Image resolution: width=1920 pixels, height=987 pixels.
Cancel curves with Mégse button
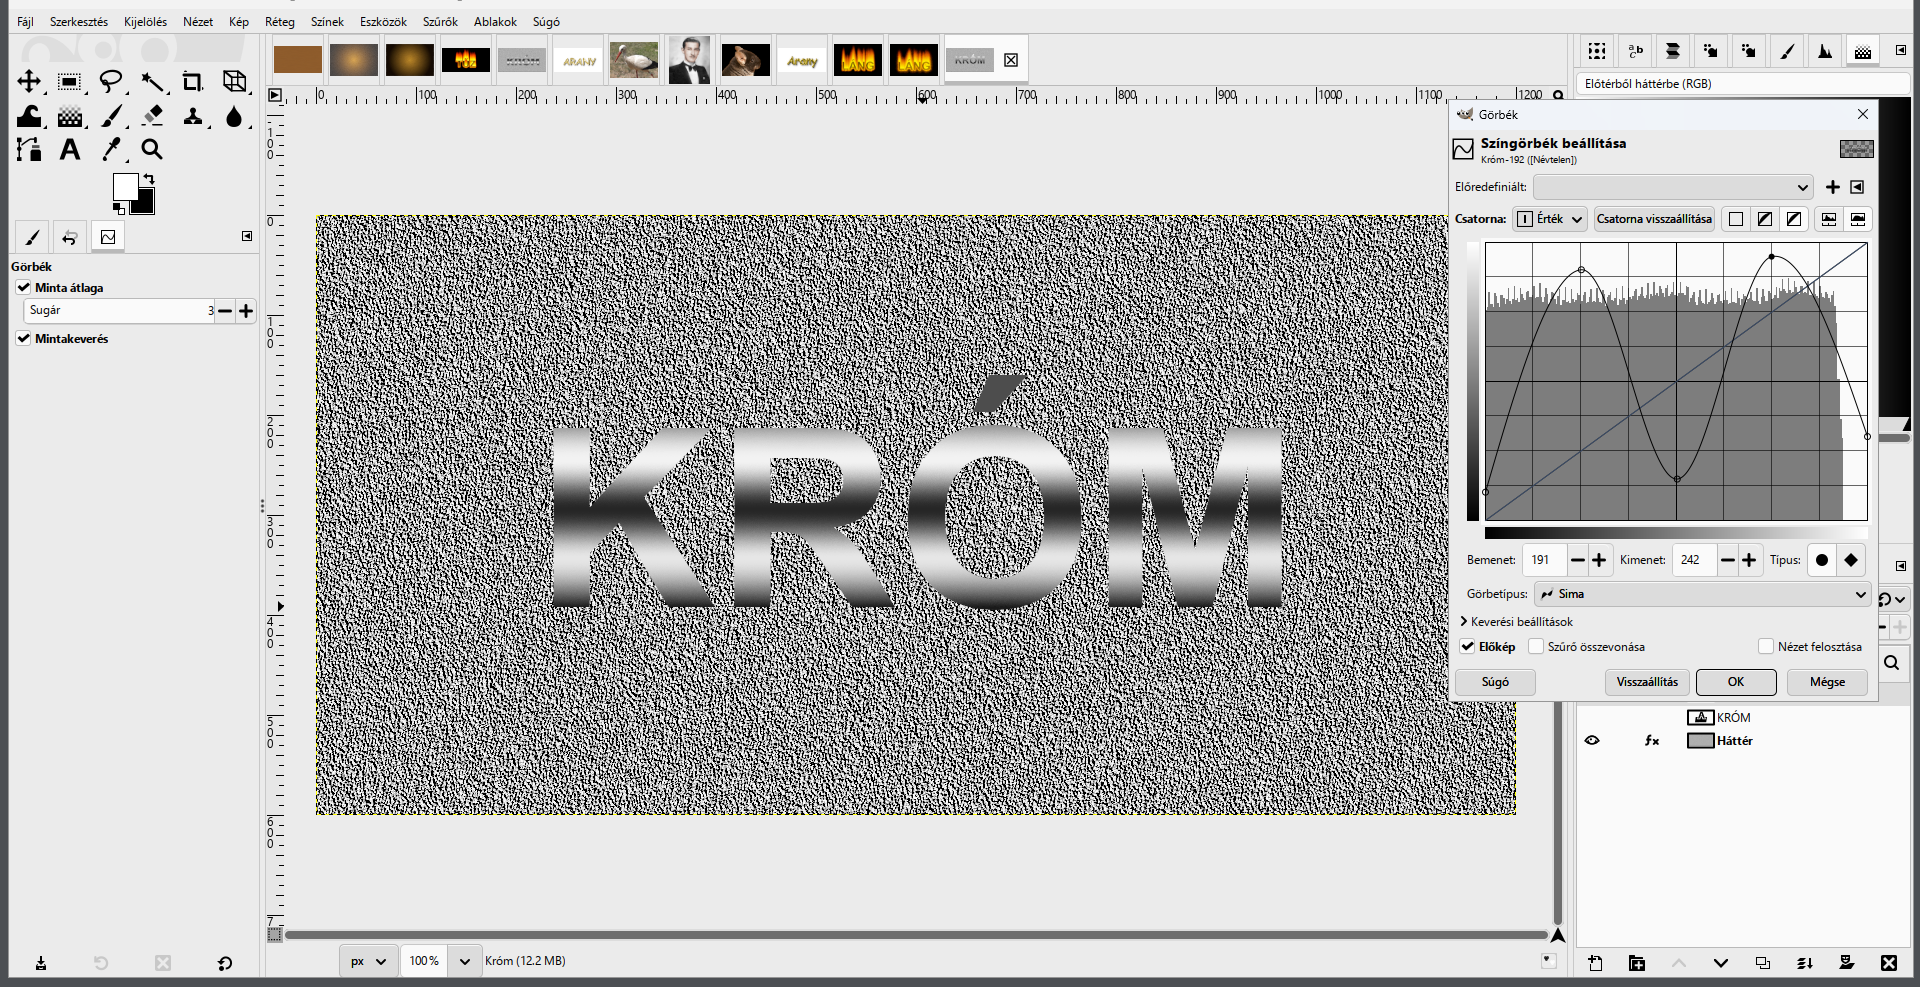point(1827,682)
